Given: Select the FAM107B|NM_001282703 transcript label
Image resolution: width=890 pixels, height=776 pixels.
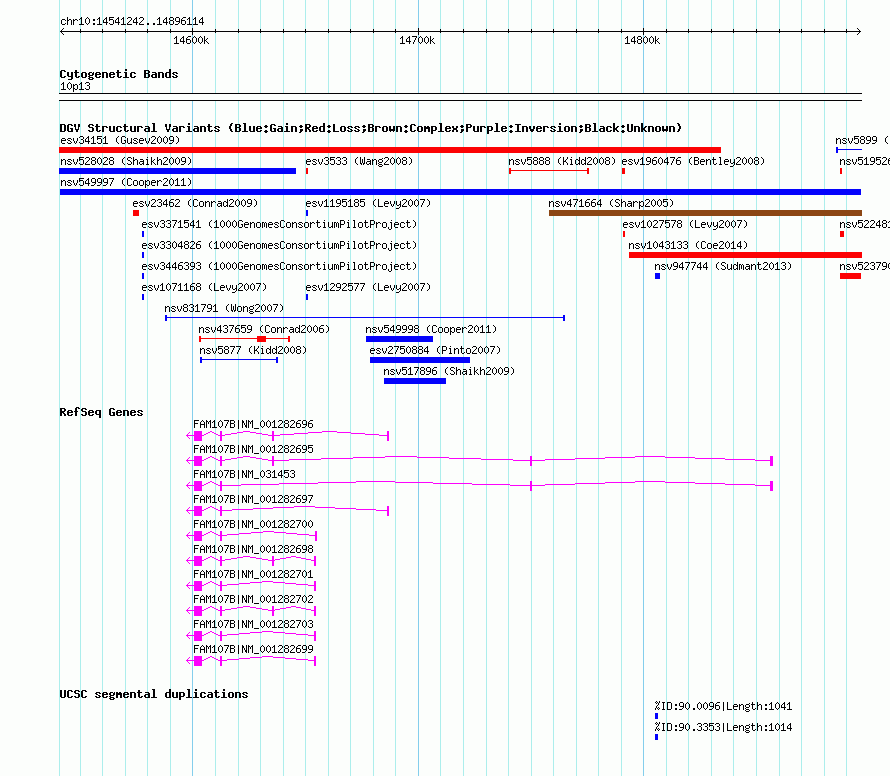Looking at the screenshot, I should point(253,624).
